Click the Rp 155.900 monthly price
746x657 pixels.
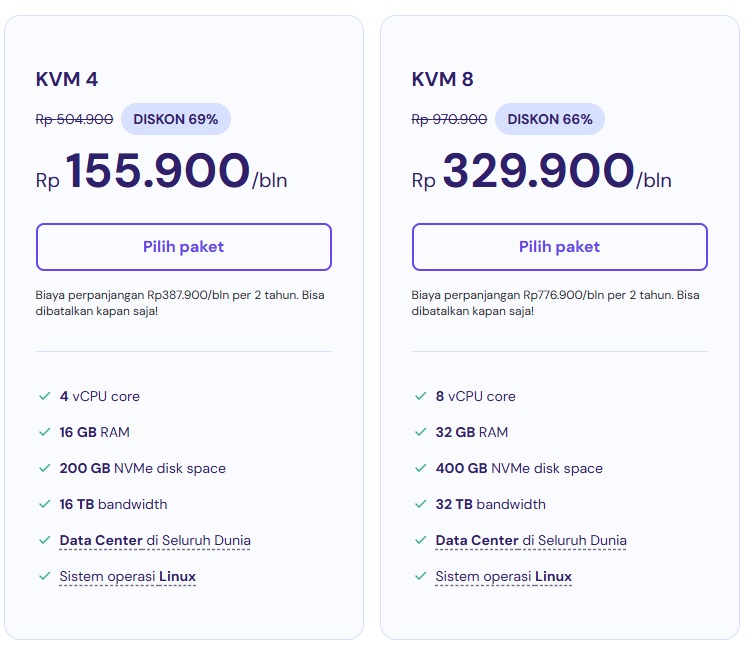click(x=158, y=171)
